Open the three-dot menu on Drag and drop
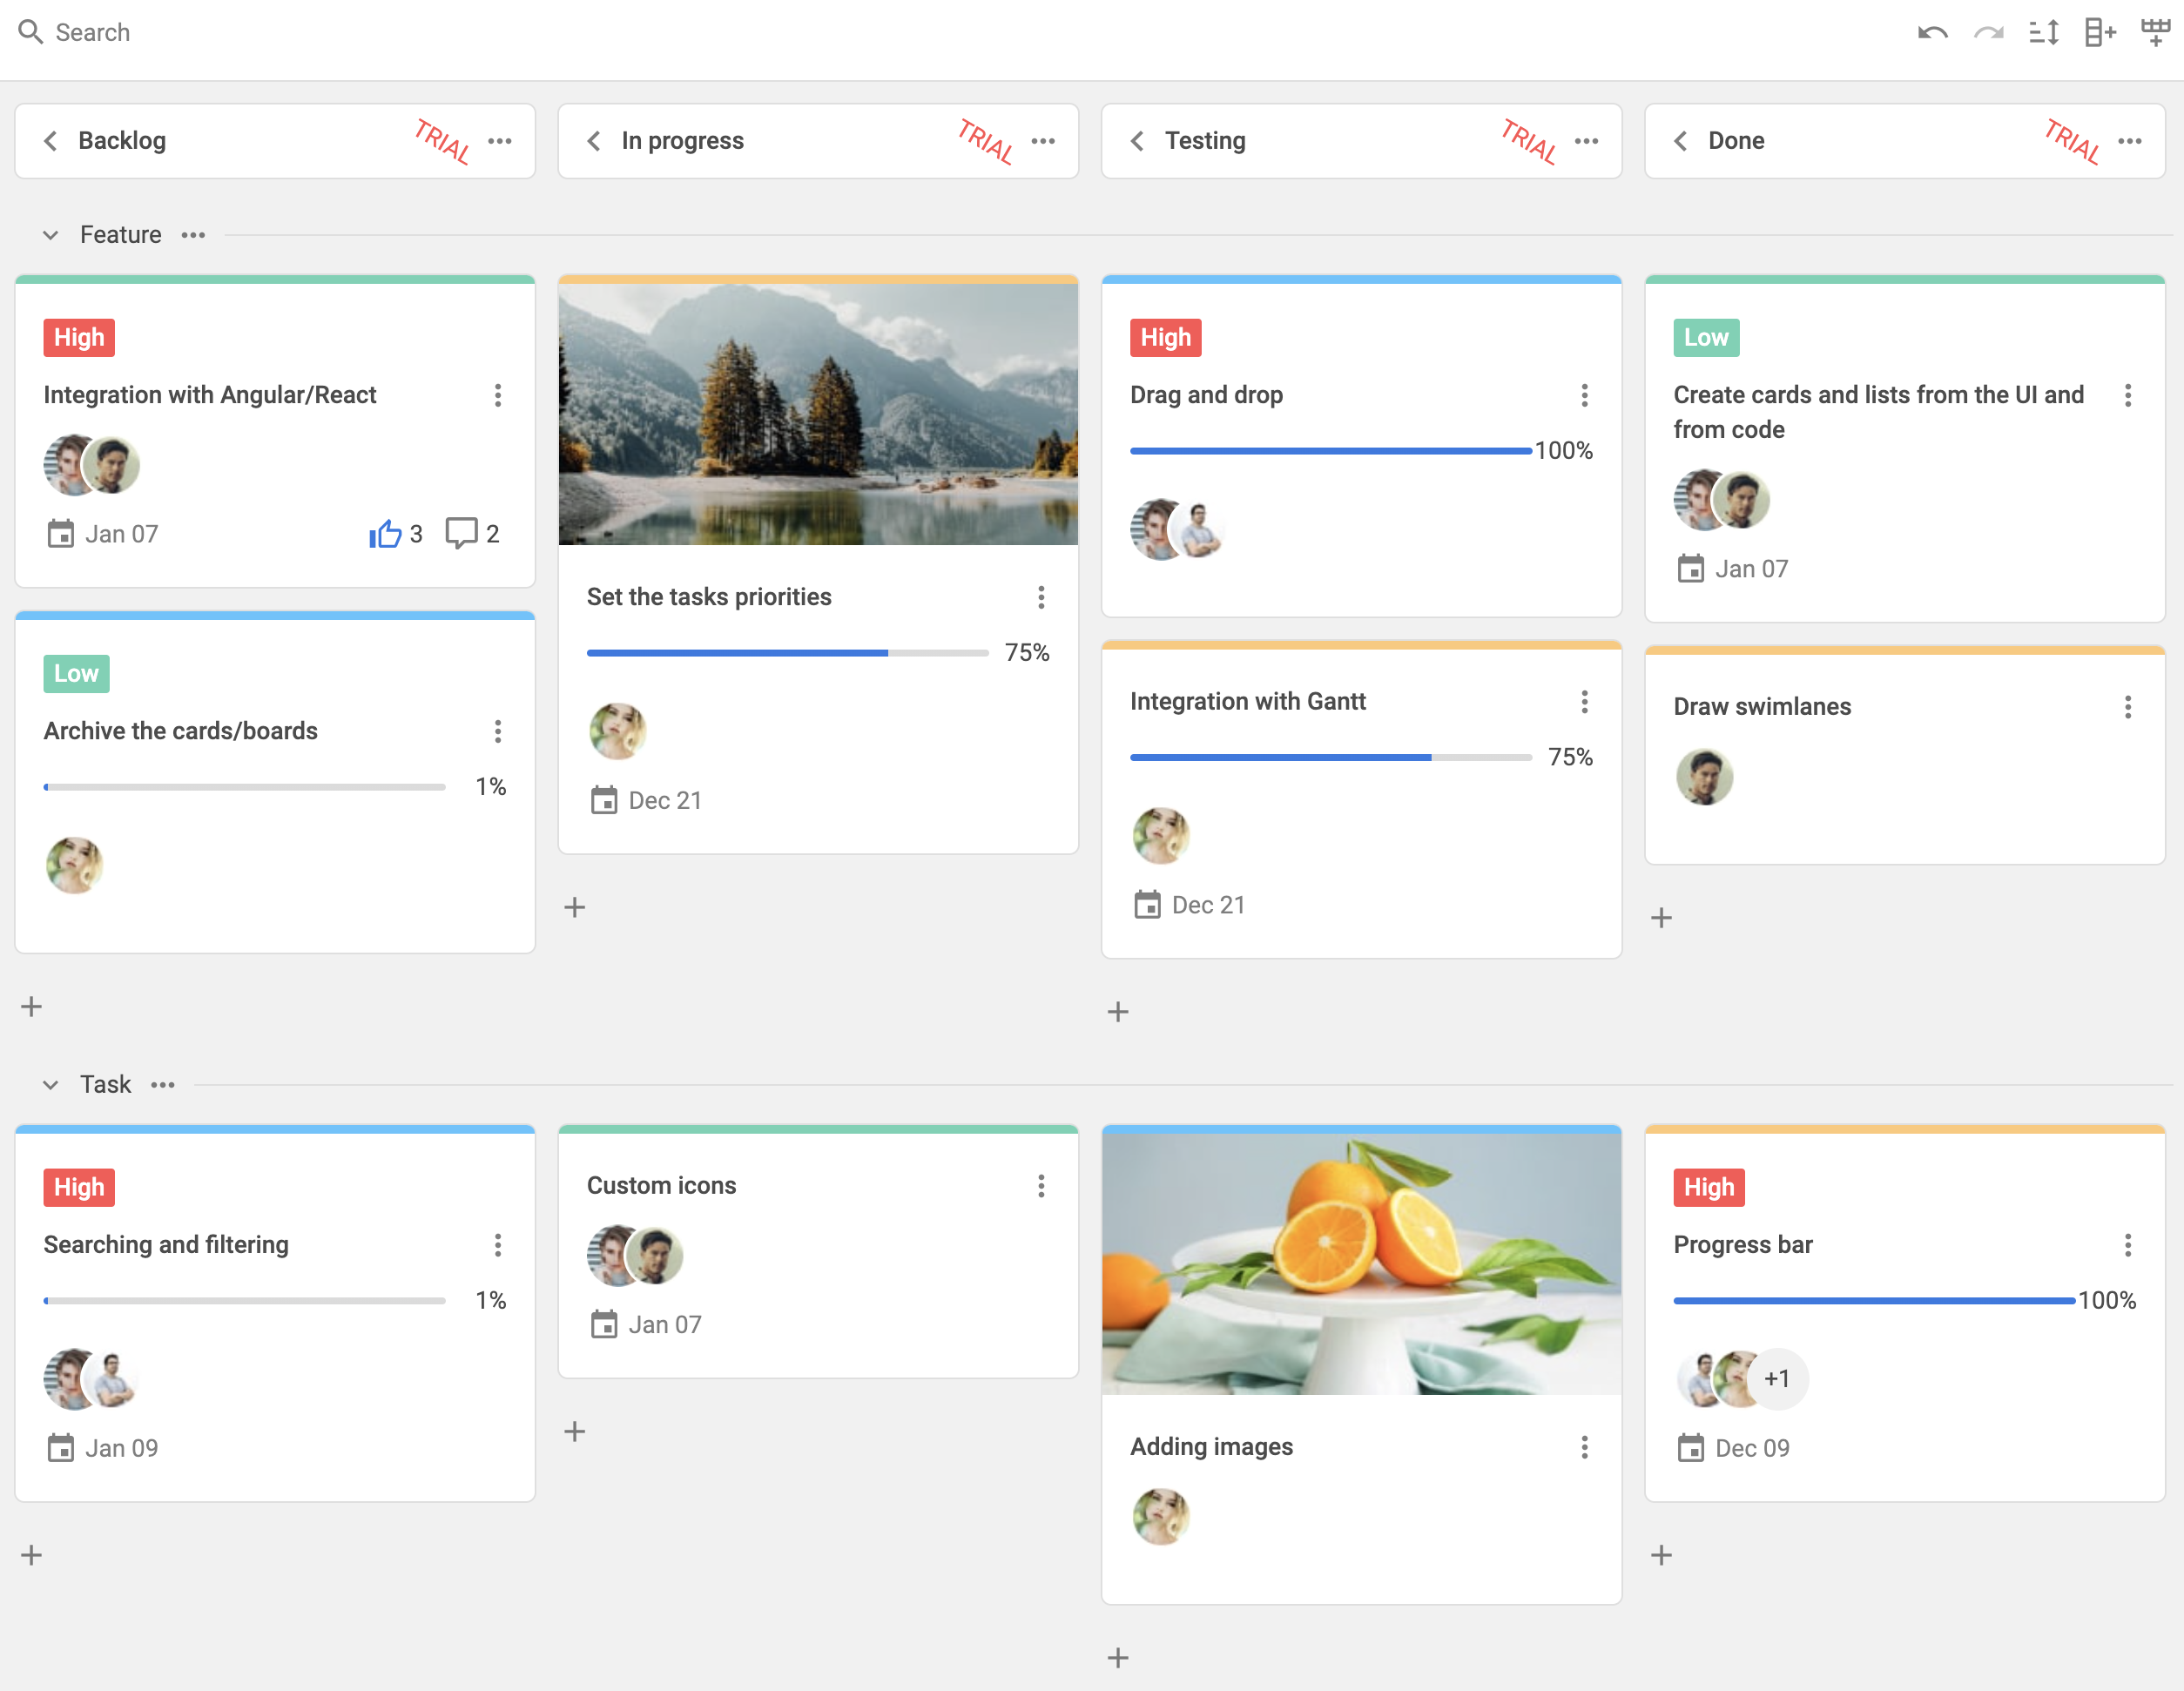Screen dimensions: 2184x1691 (1584, 395)
